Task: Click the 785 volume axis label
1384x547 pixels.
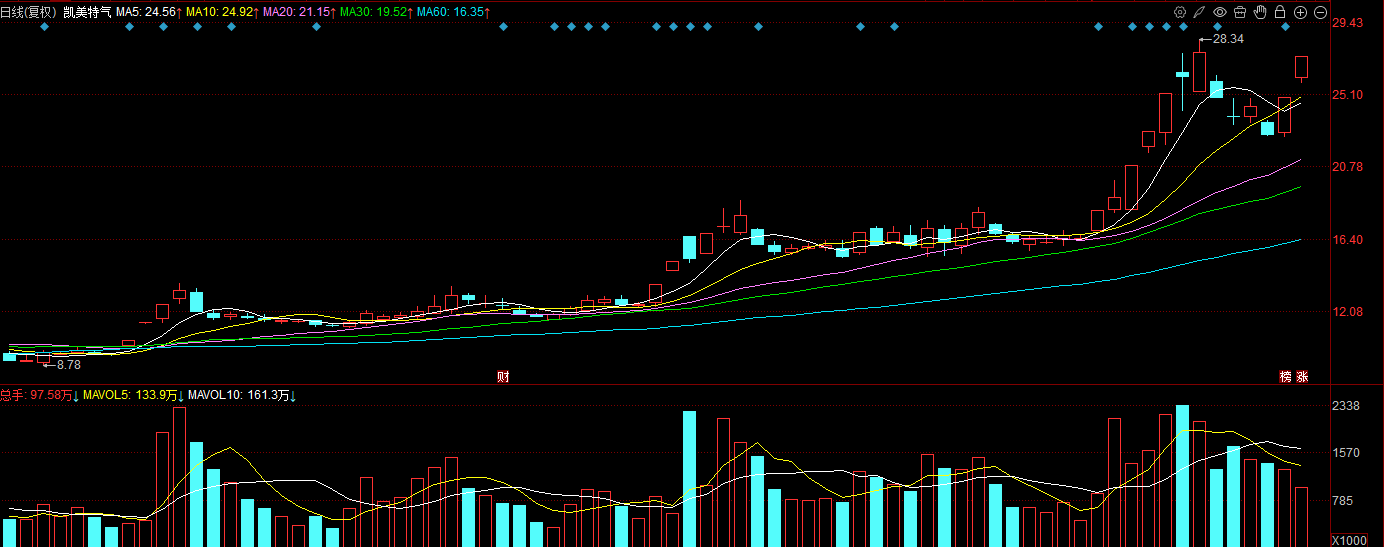Action: (x=1344, y=501)
